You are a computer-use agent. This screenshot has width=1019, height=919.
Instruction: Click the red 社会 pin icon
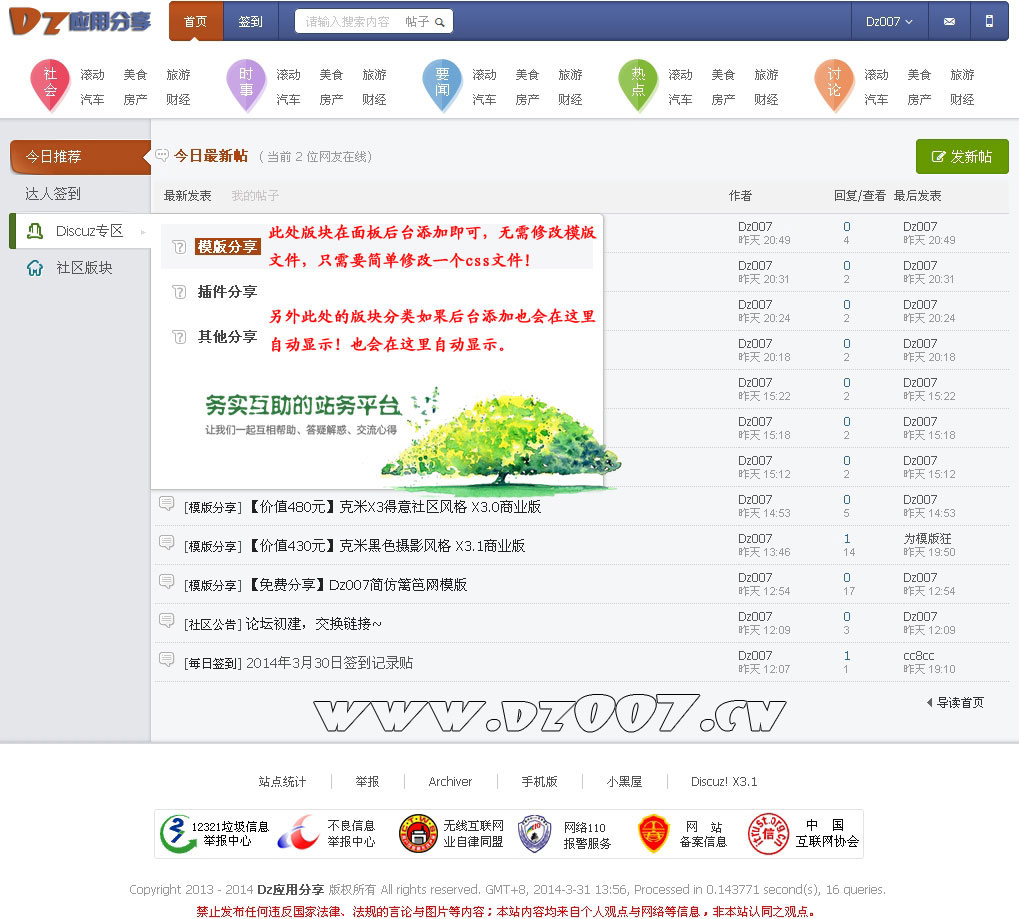(x=50, y=85)
